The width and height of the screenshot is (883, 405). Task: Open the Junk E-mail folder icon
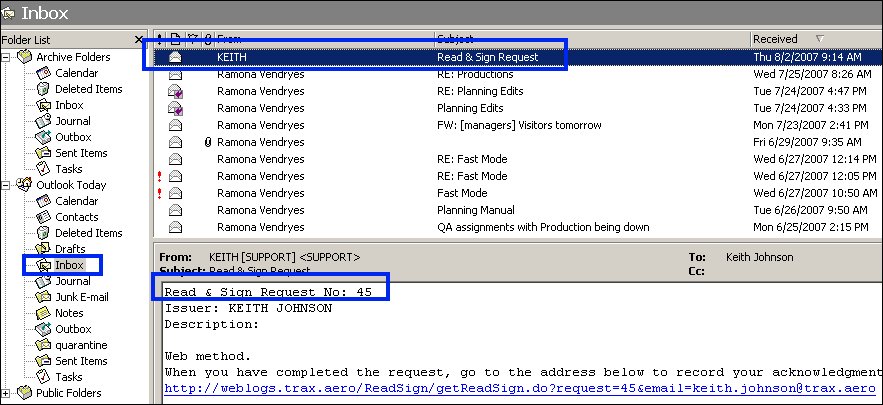click(x=43, y=297)
